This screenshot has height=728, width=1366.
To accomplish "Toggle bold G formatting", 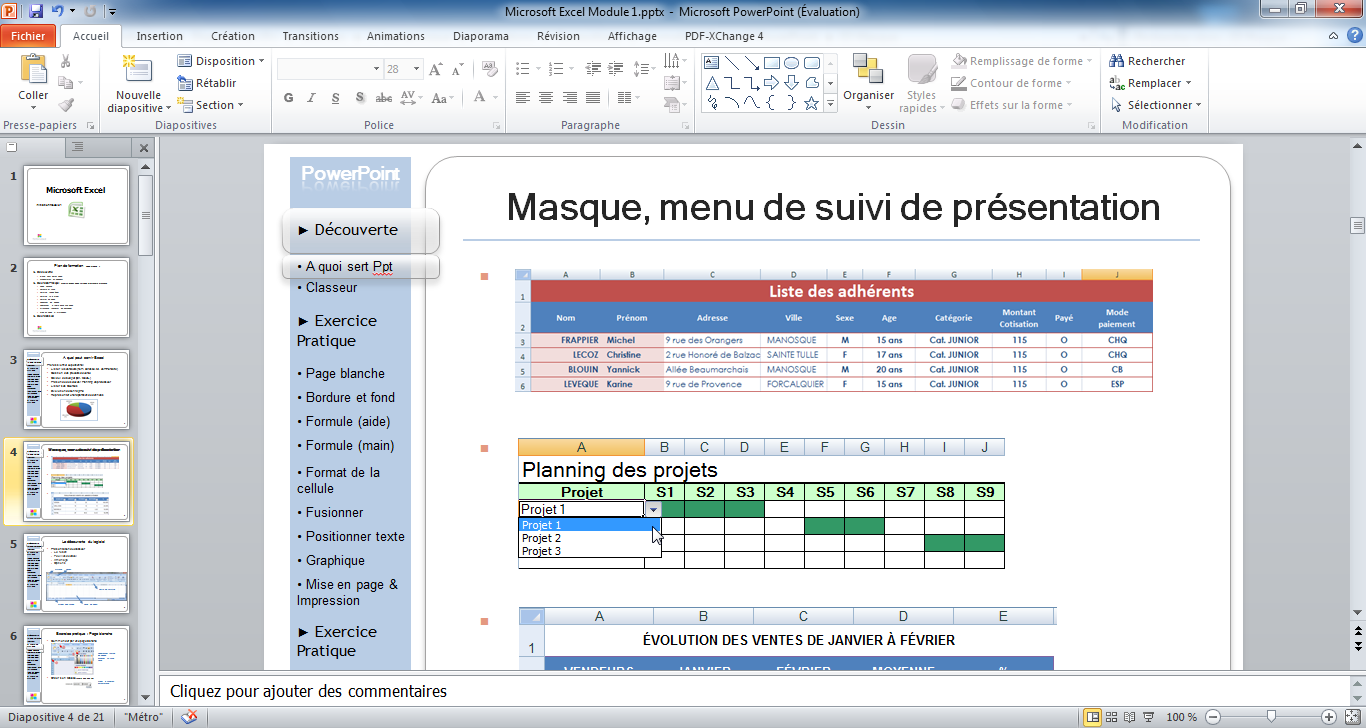I will click(289, 97).
